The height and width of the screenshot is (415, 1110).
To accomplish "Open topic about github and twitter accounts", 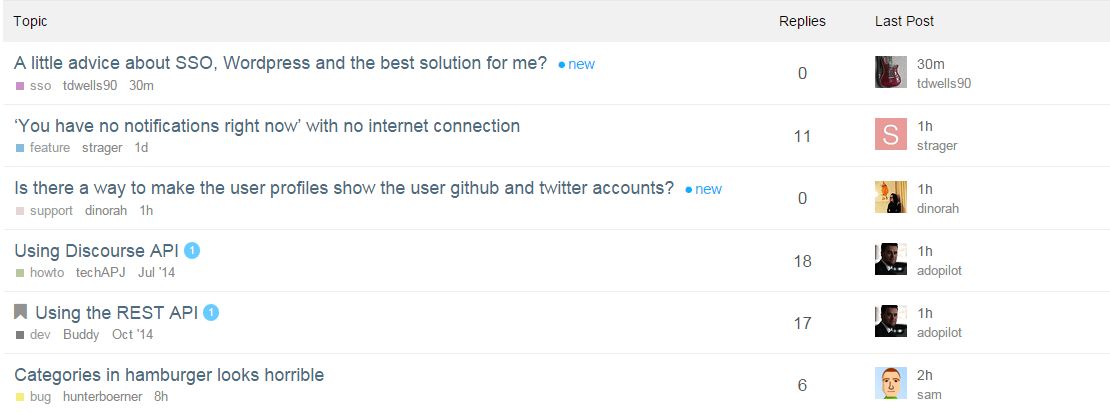I will [x=344, y=188].
